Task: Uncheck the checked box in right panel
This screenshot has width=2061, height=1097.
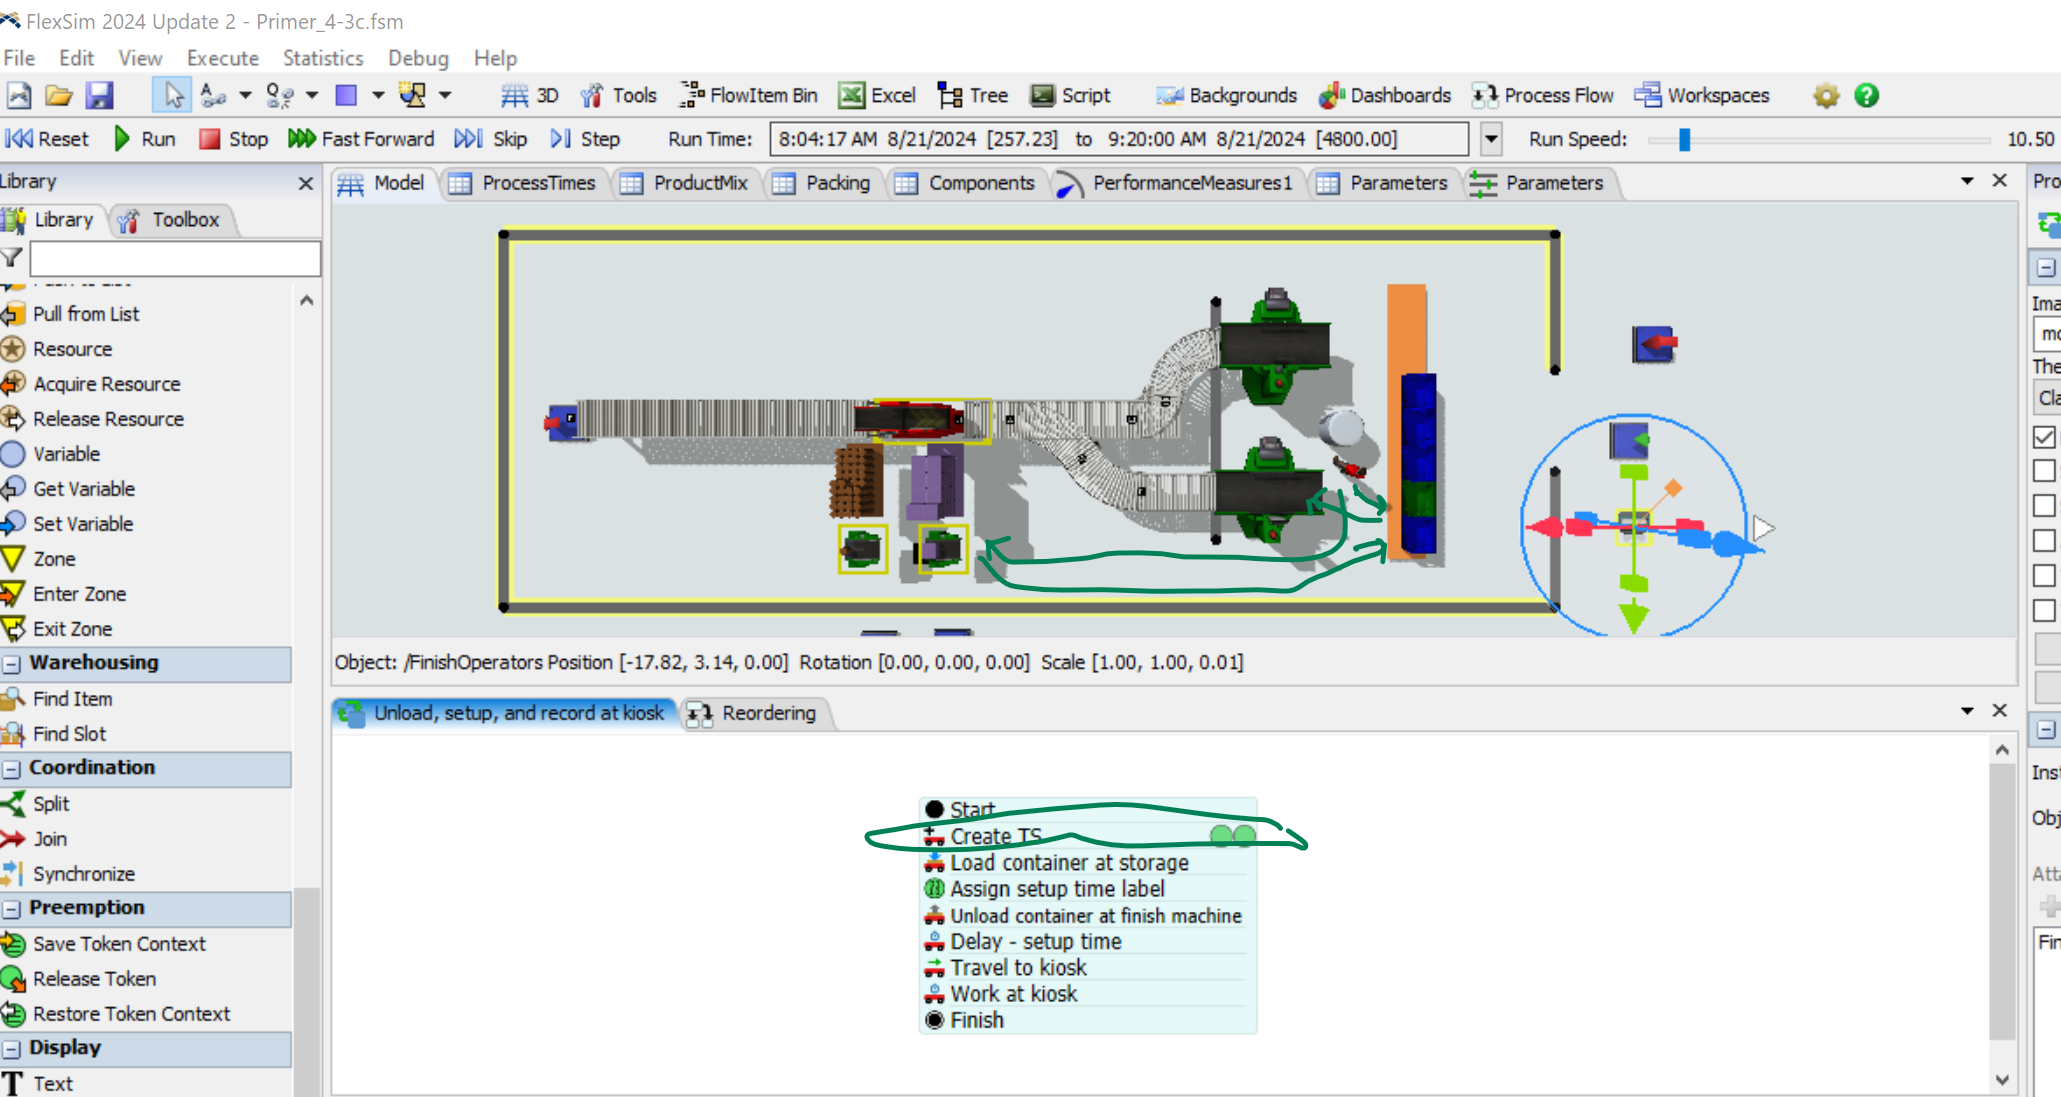Action: (2044, 437)
